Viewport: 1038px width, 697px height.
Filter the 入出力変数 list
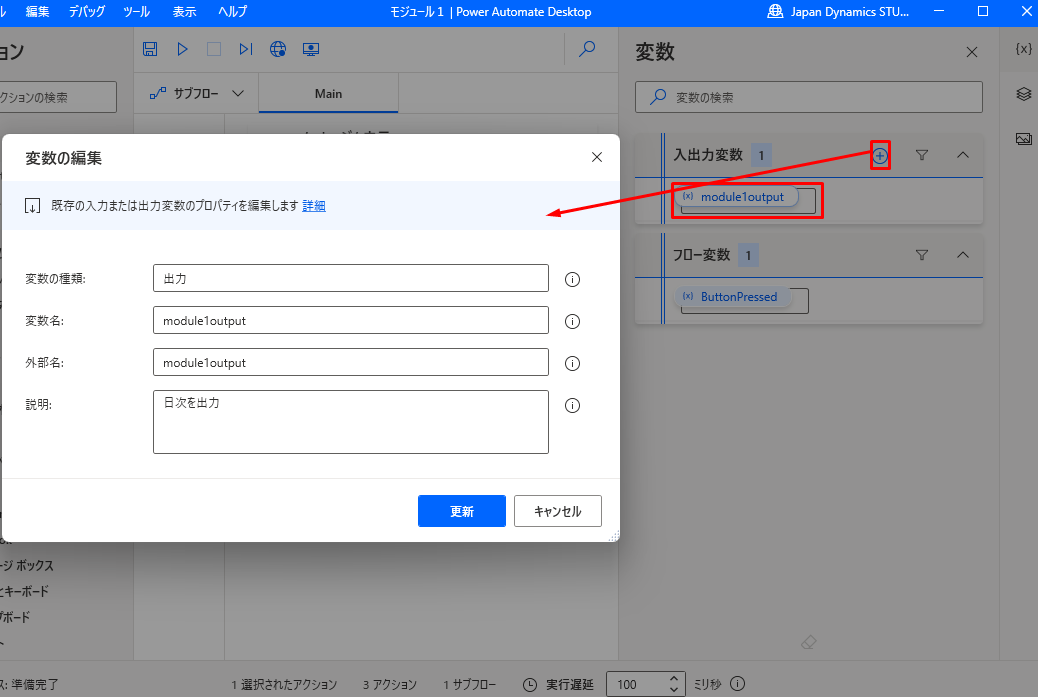pyautogui.click(x=921, y=156)
